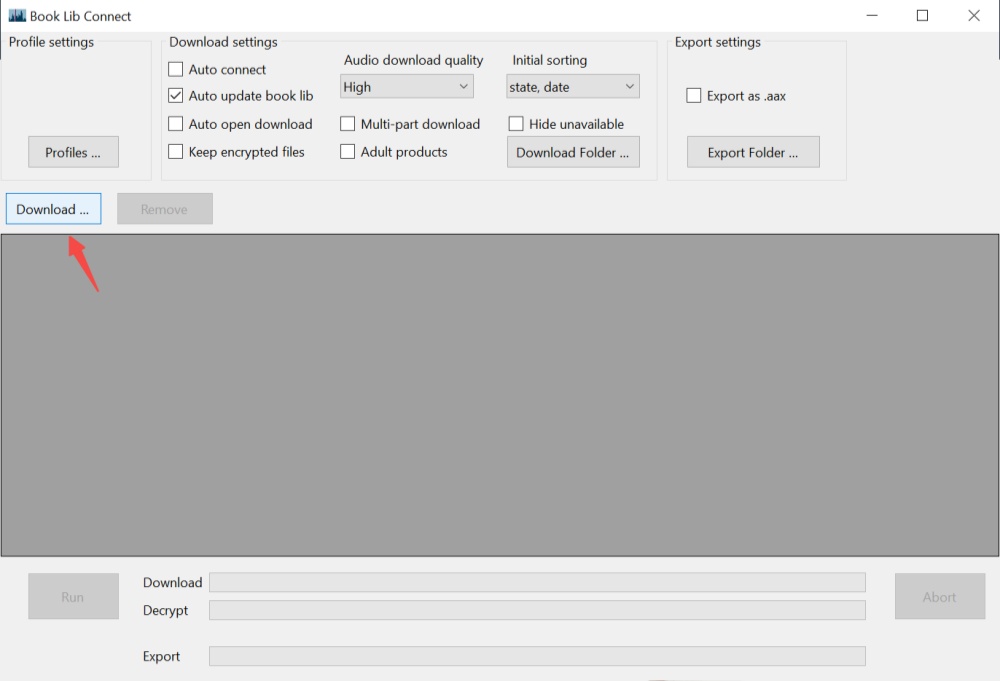This screenshot has width=1000, height=681.
Task: Click the Export progress bar
Action: click(538, 656)
